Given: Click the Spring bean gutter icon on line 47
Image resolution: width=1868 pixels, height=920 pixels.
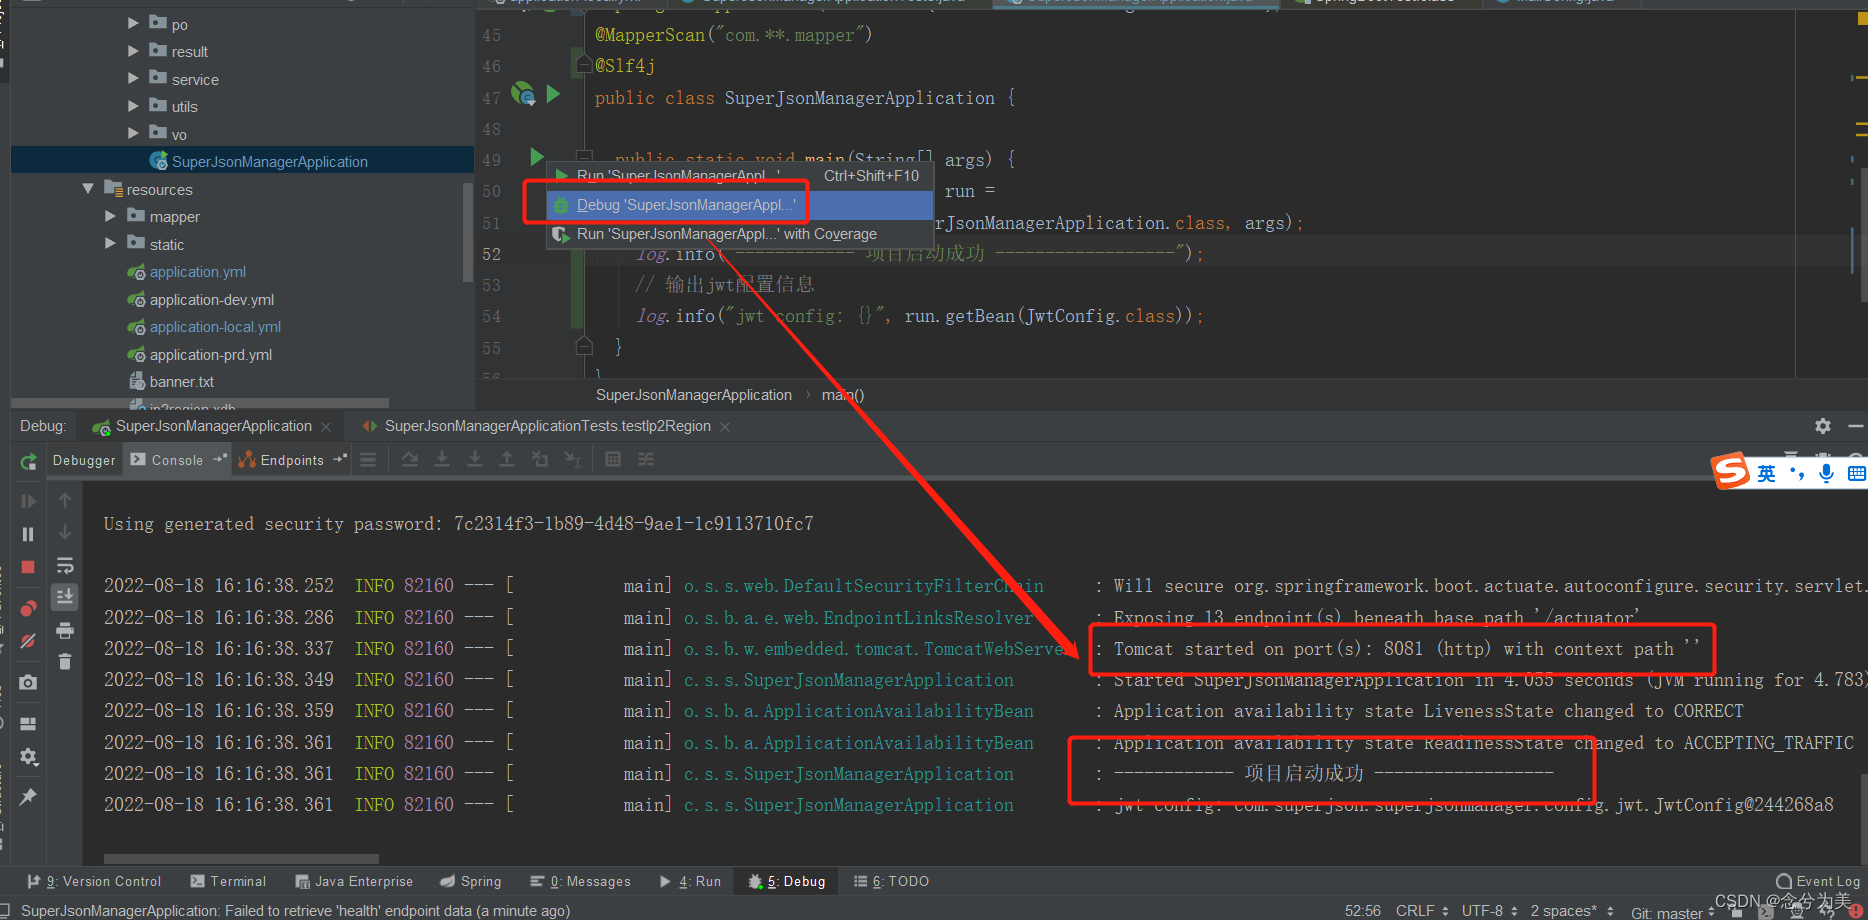Looking at the screenshot, I should point(523,94).
